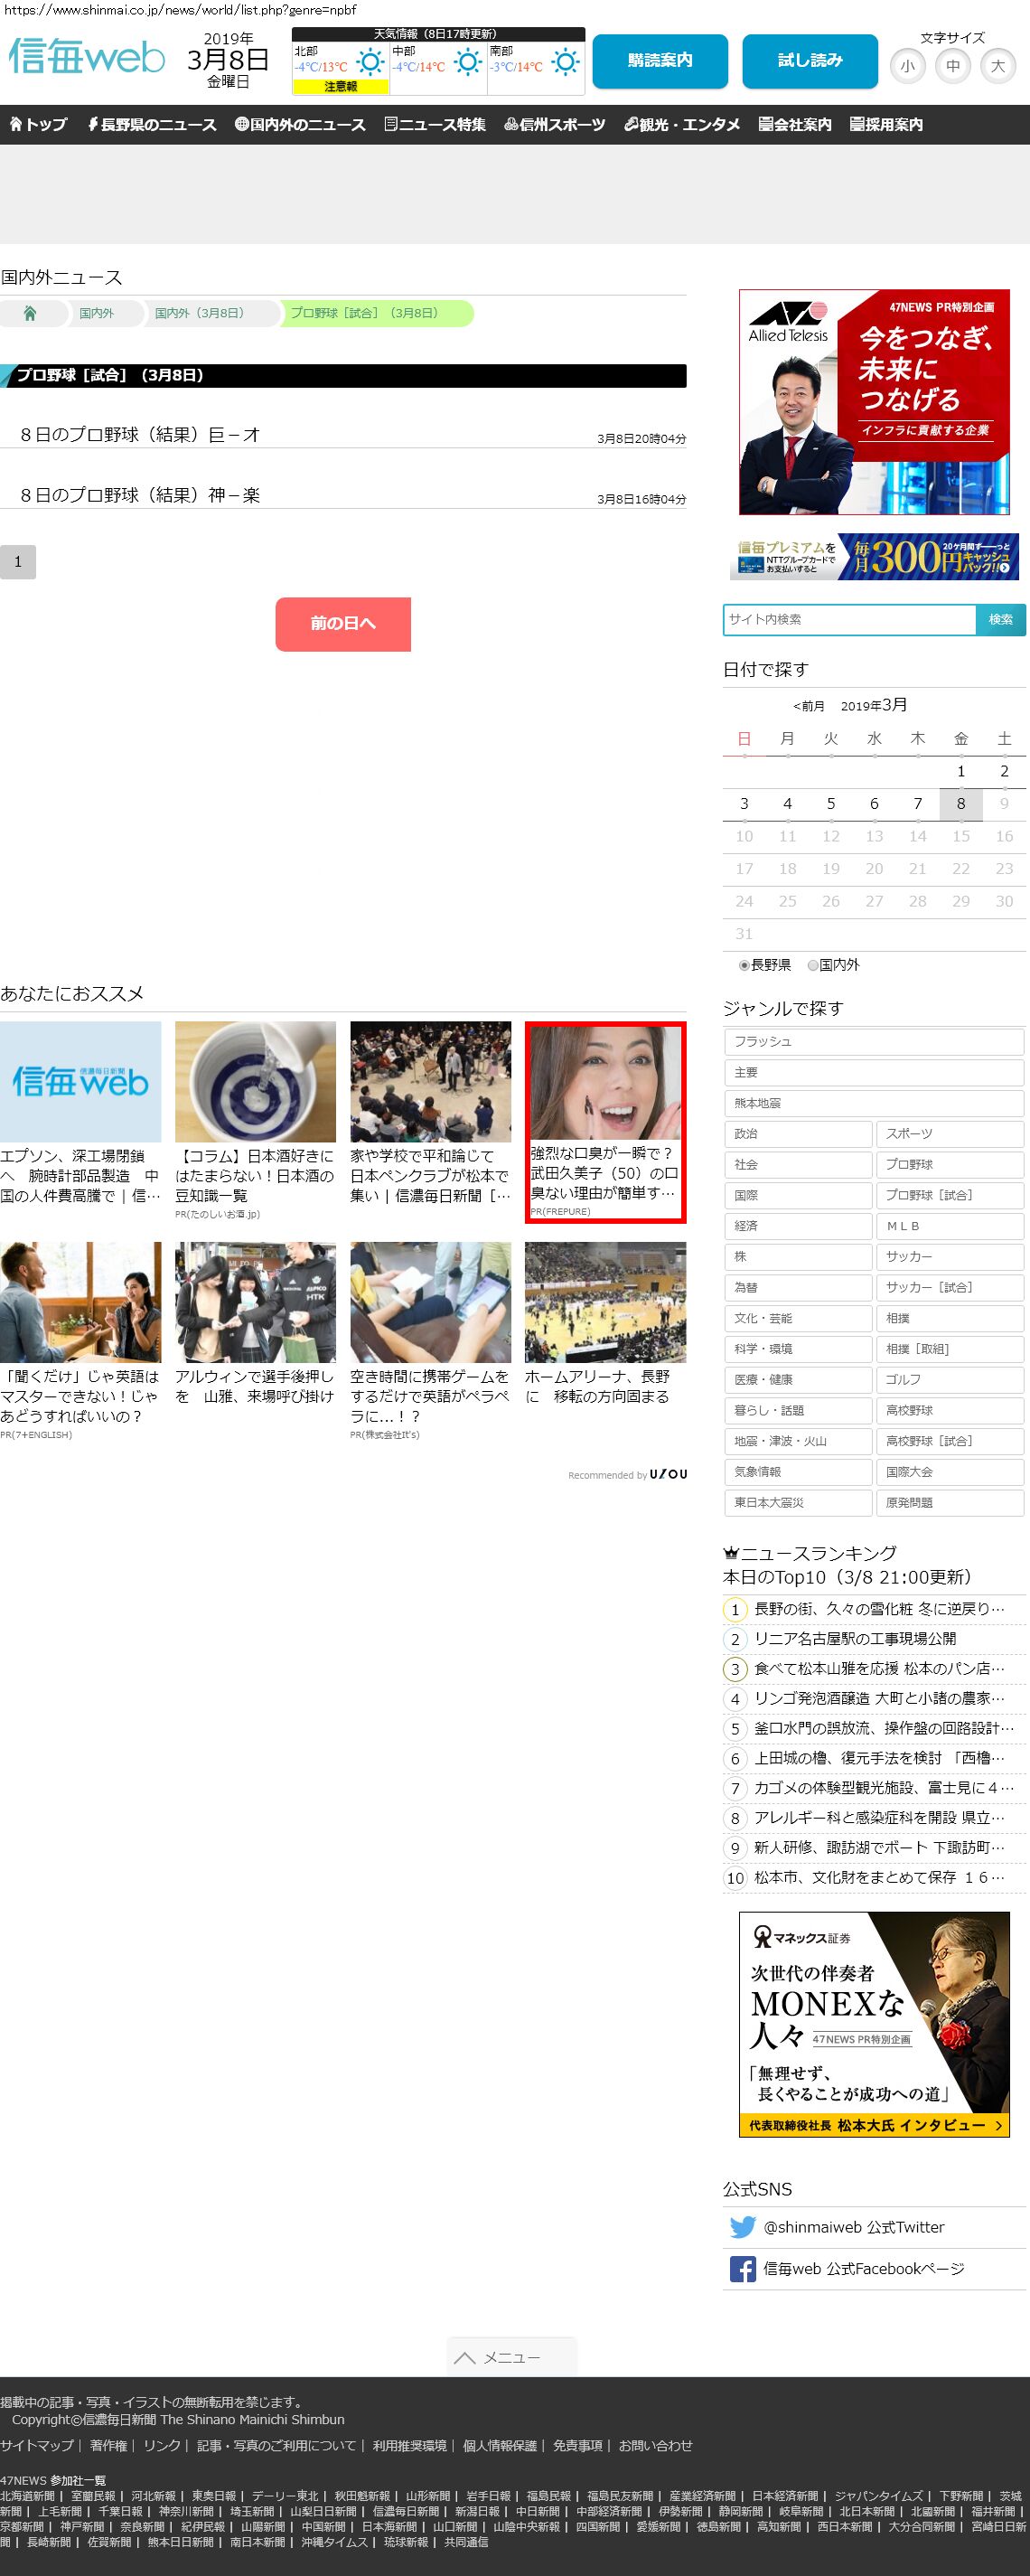
Task: Open 著作権 footer link
Action: (x=108, y=2446)
